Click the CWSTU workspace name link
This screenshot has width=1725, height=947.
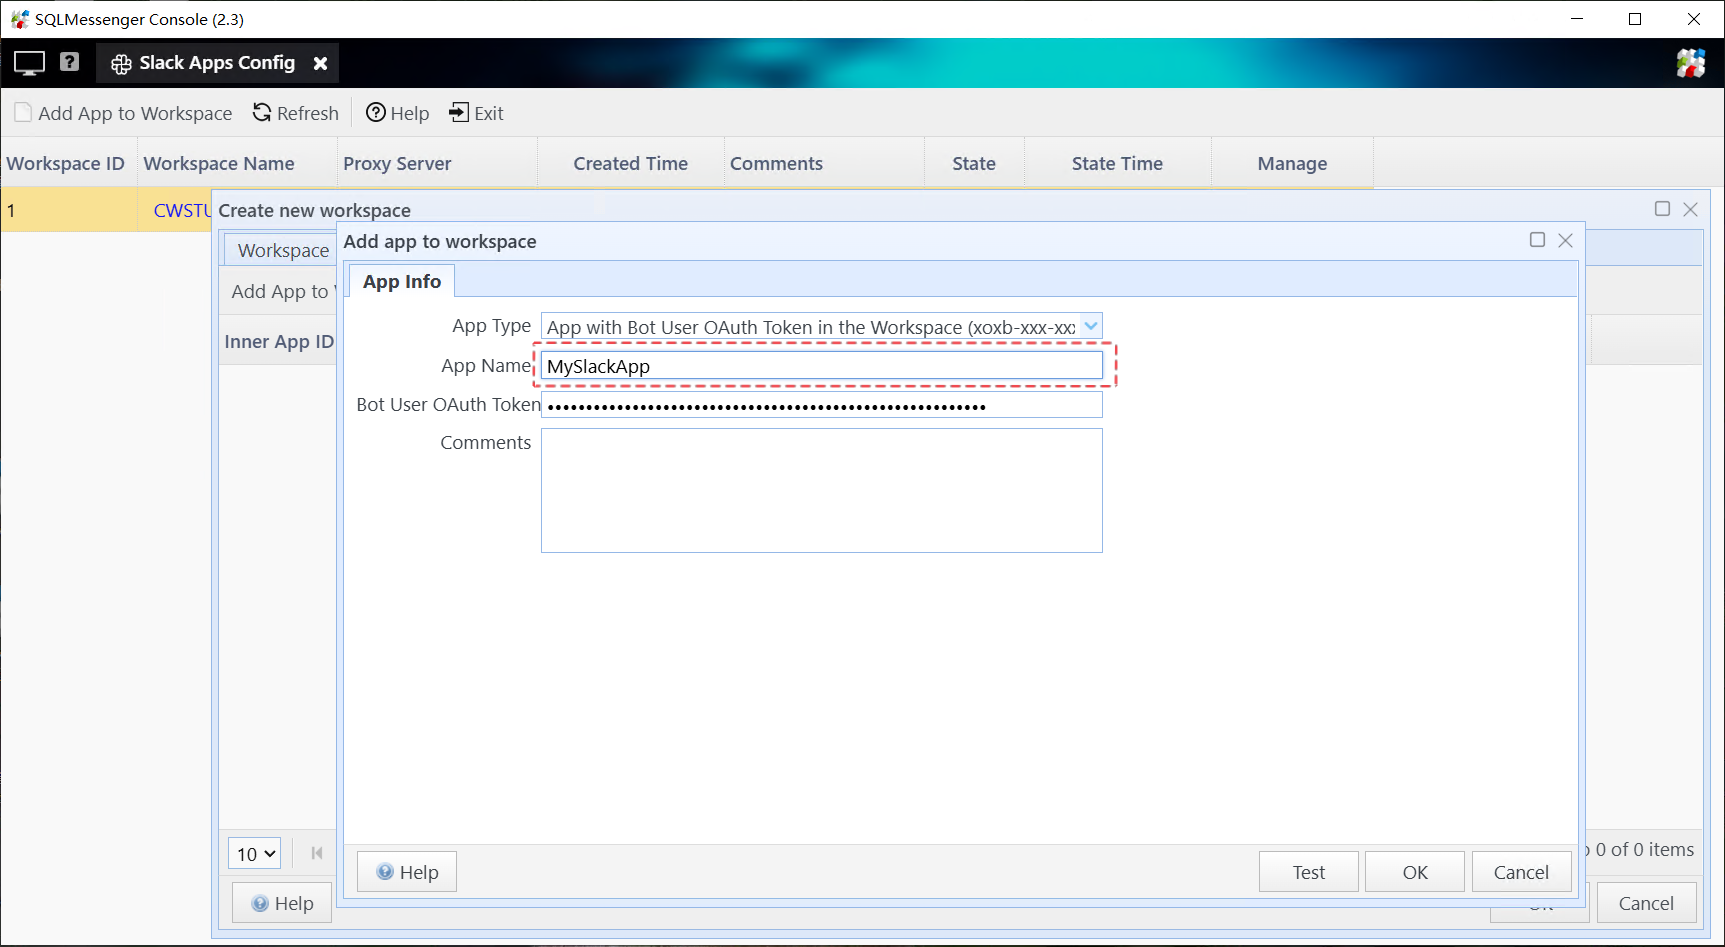pos(182,210)
